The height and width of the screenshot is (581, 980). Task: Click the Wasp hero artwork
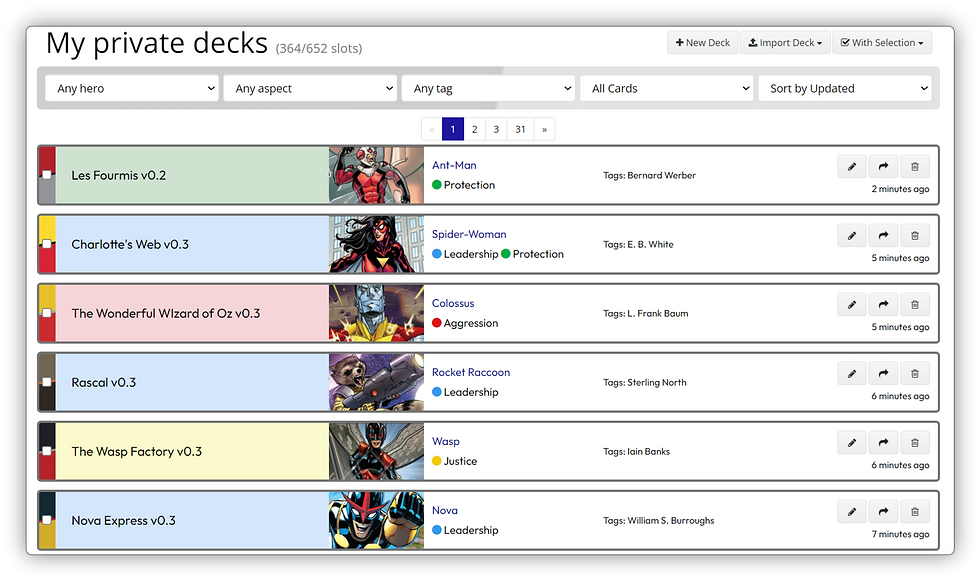point(376,451)
